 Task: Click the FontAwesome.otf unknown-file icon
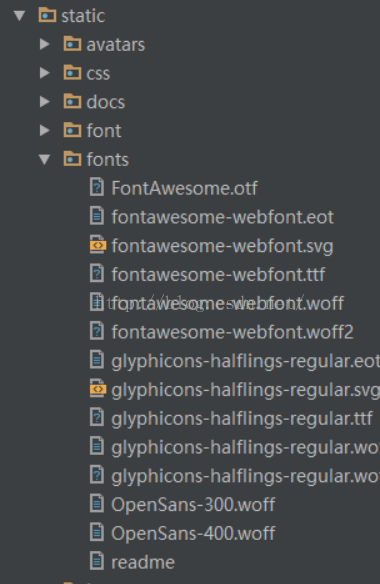pos(97,187)
